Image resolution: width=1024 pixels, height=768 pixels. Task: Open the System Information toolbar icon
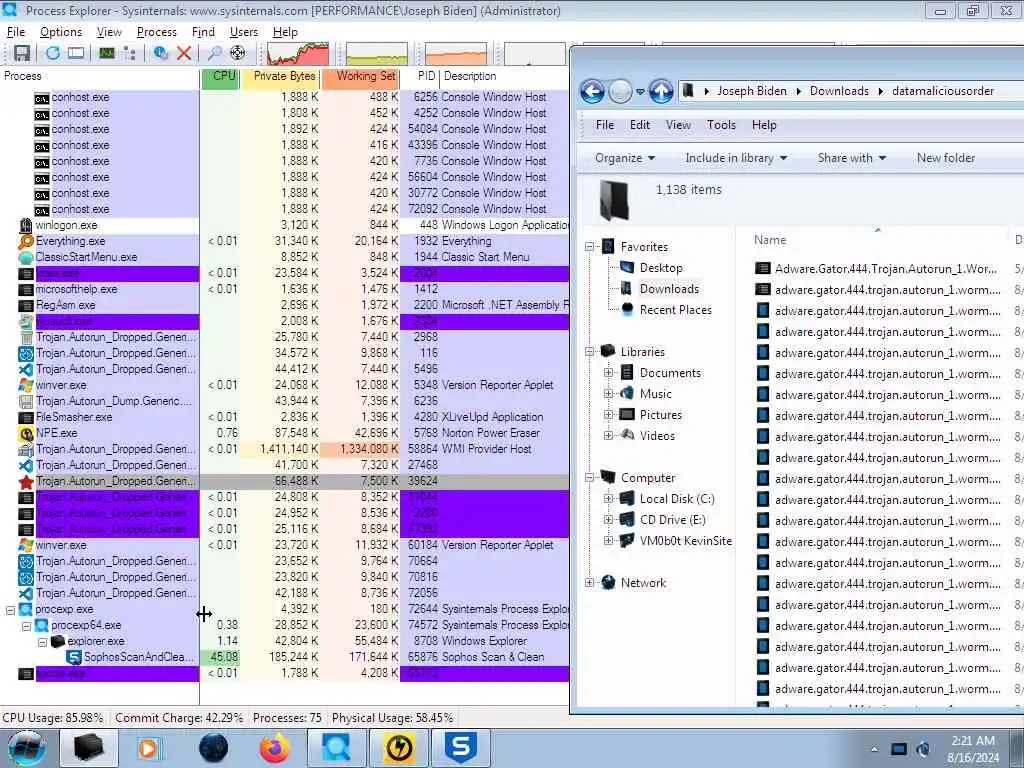point(107,53)
